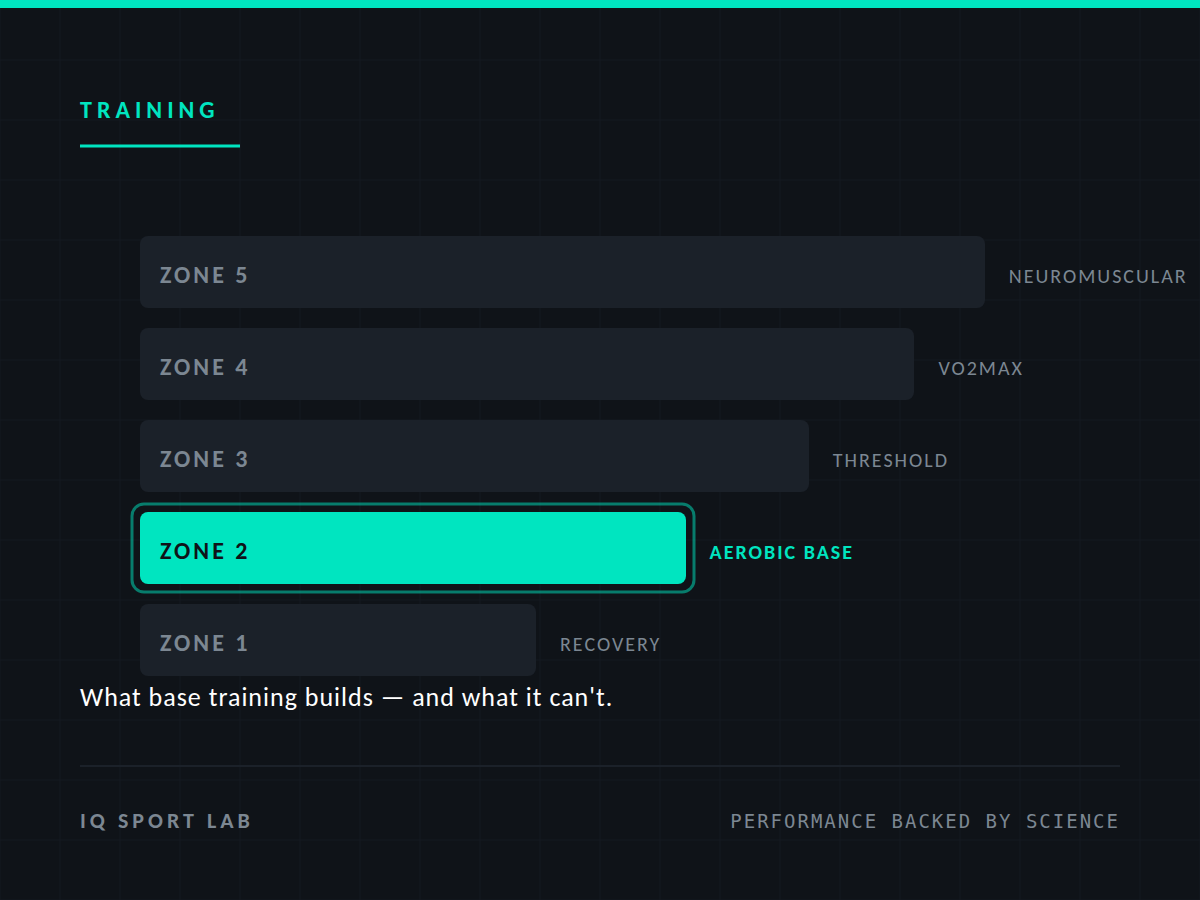Click the NEUROMUSCULAR label
1200x900 pixels.
pos(1097,277)
